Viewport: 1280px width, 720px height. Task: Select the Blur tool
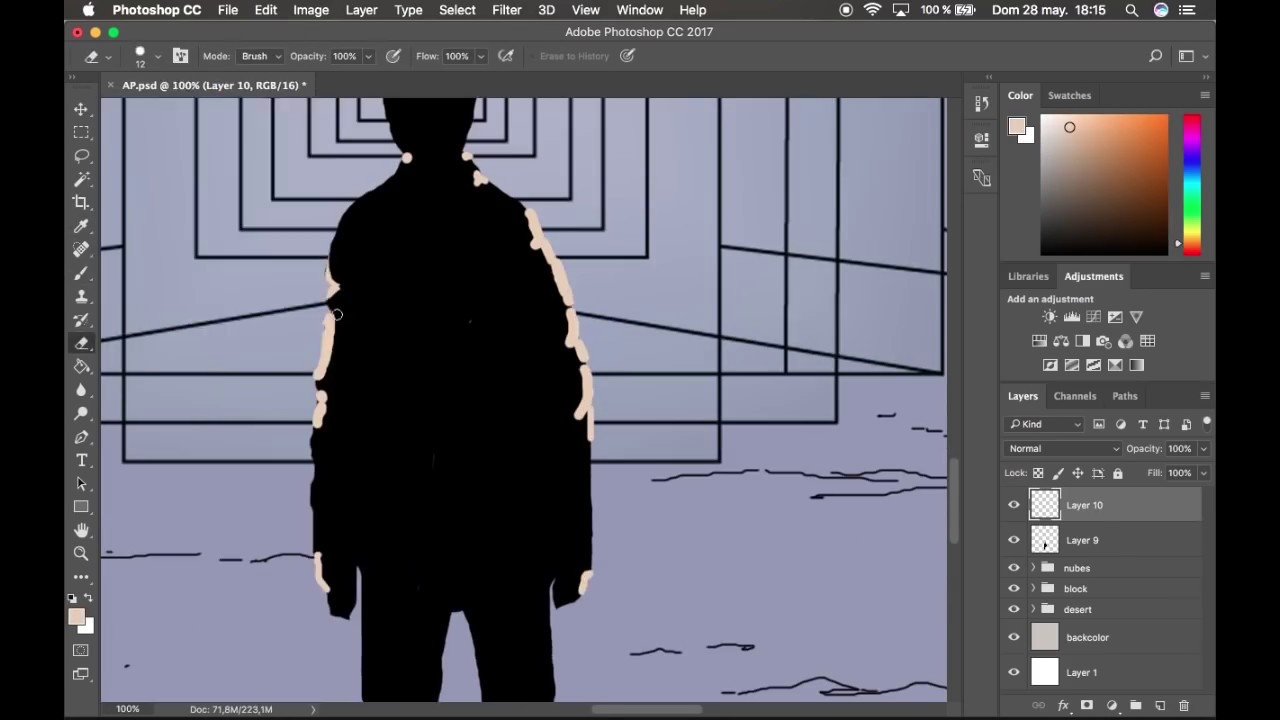[81, 390]
